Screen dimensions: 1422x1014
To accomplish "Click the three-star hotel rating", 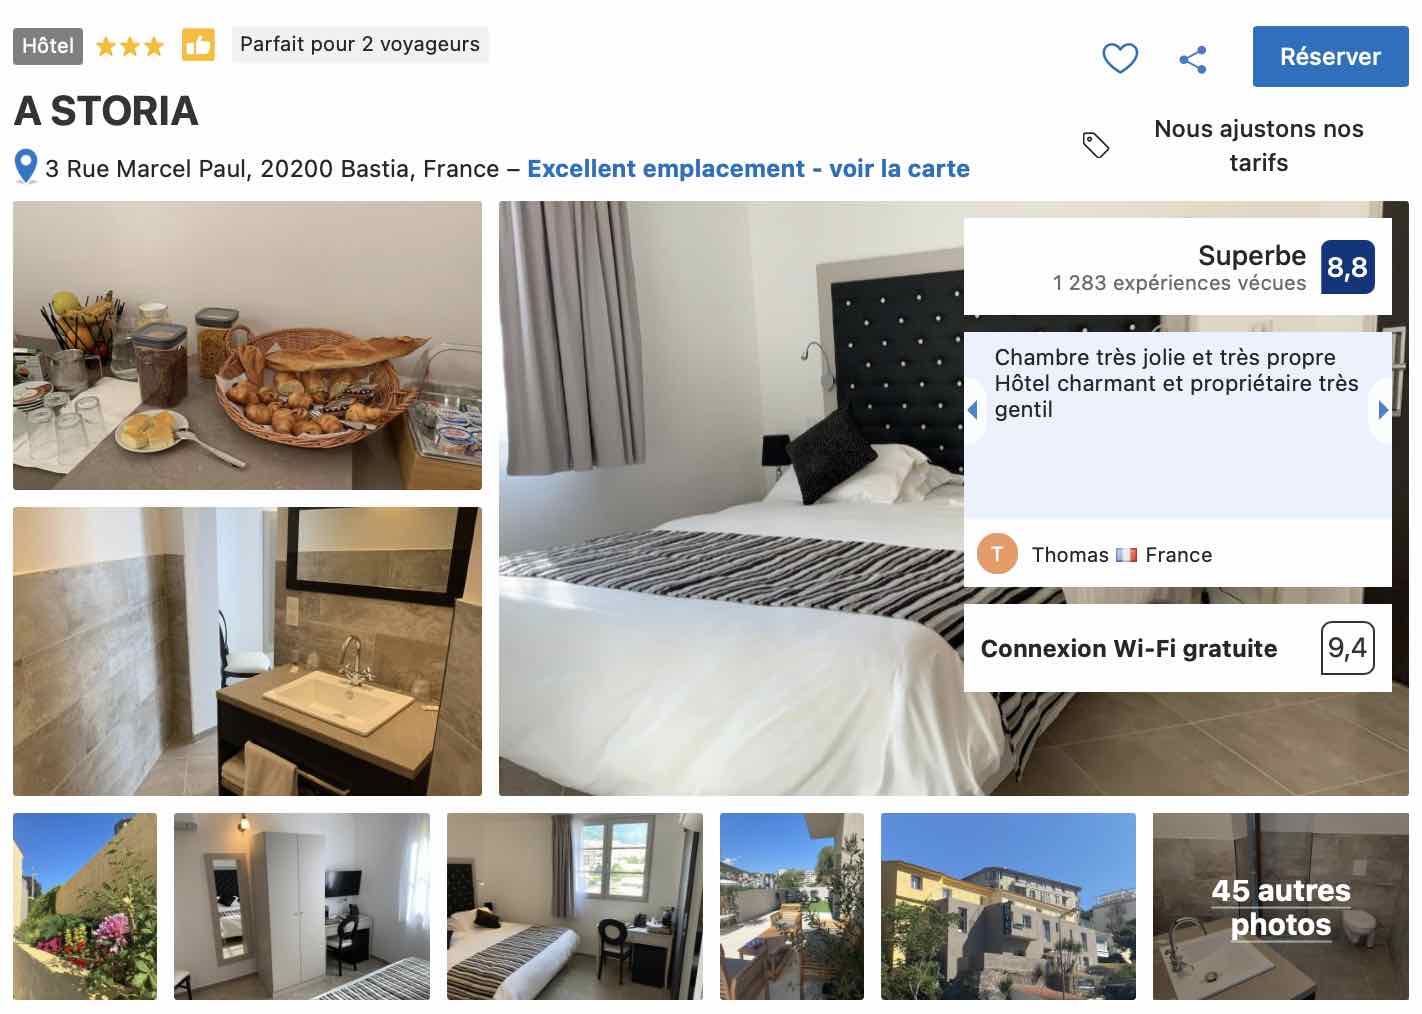I will (x=130, y=46).
